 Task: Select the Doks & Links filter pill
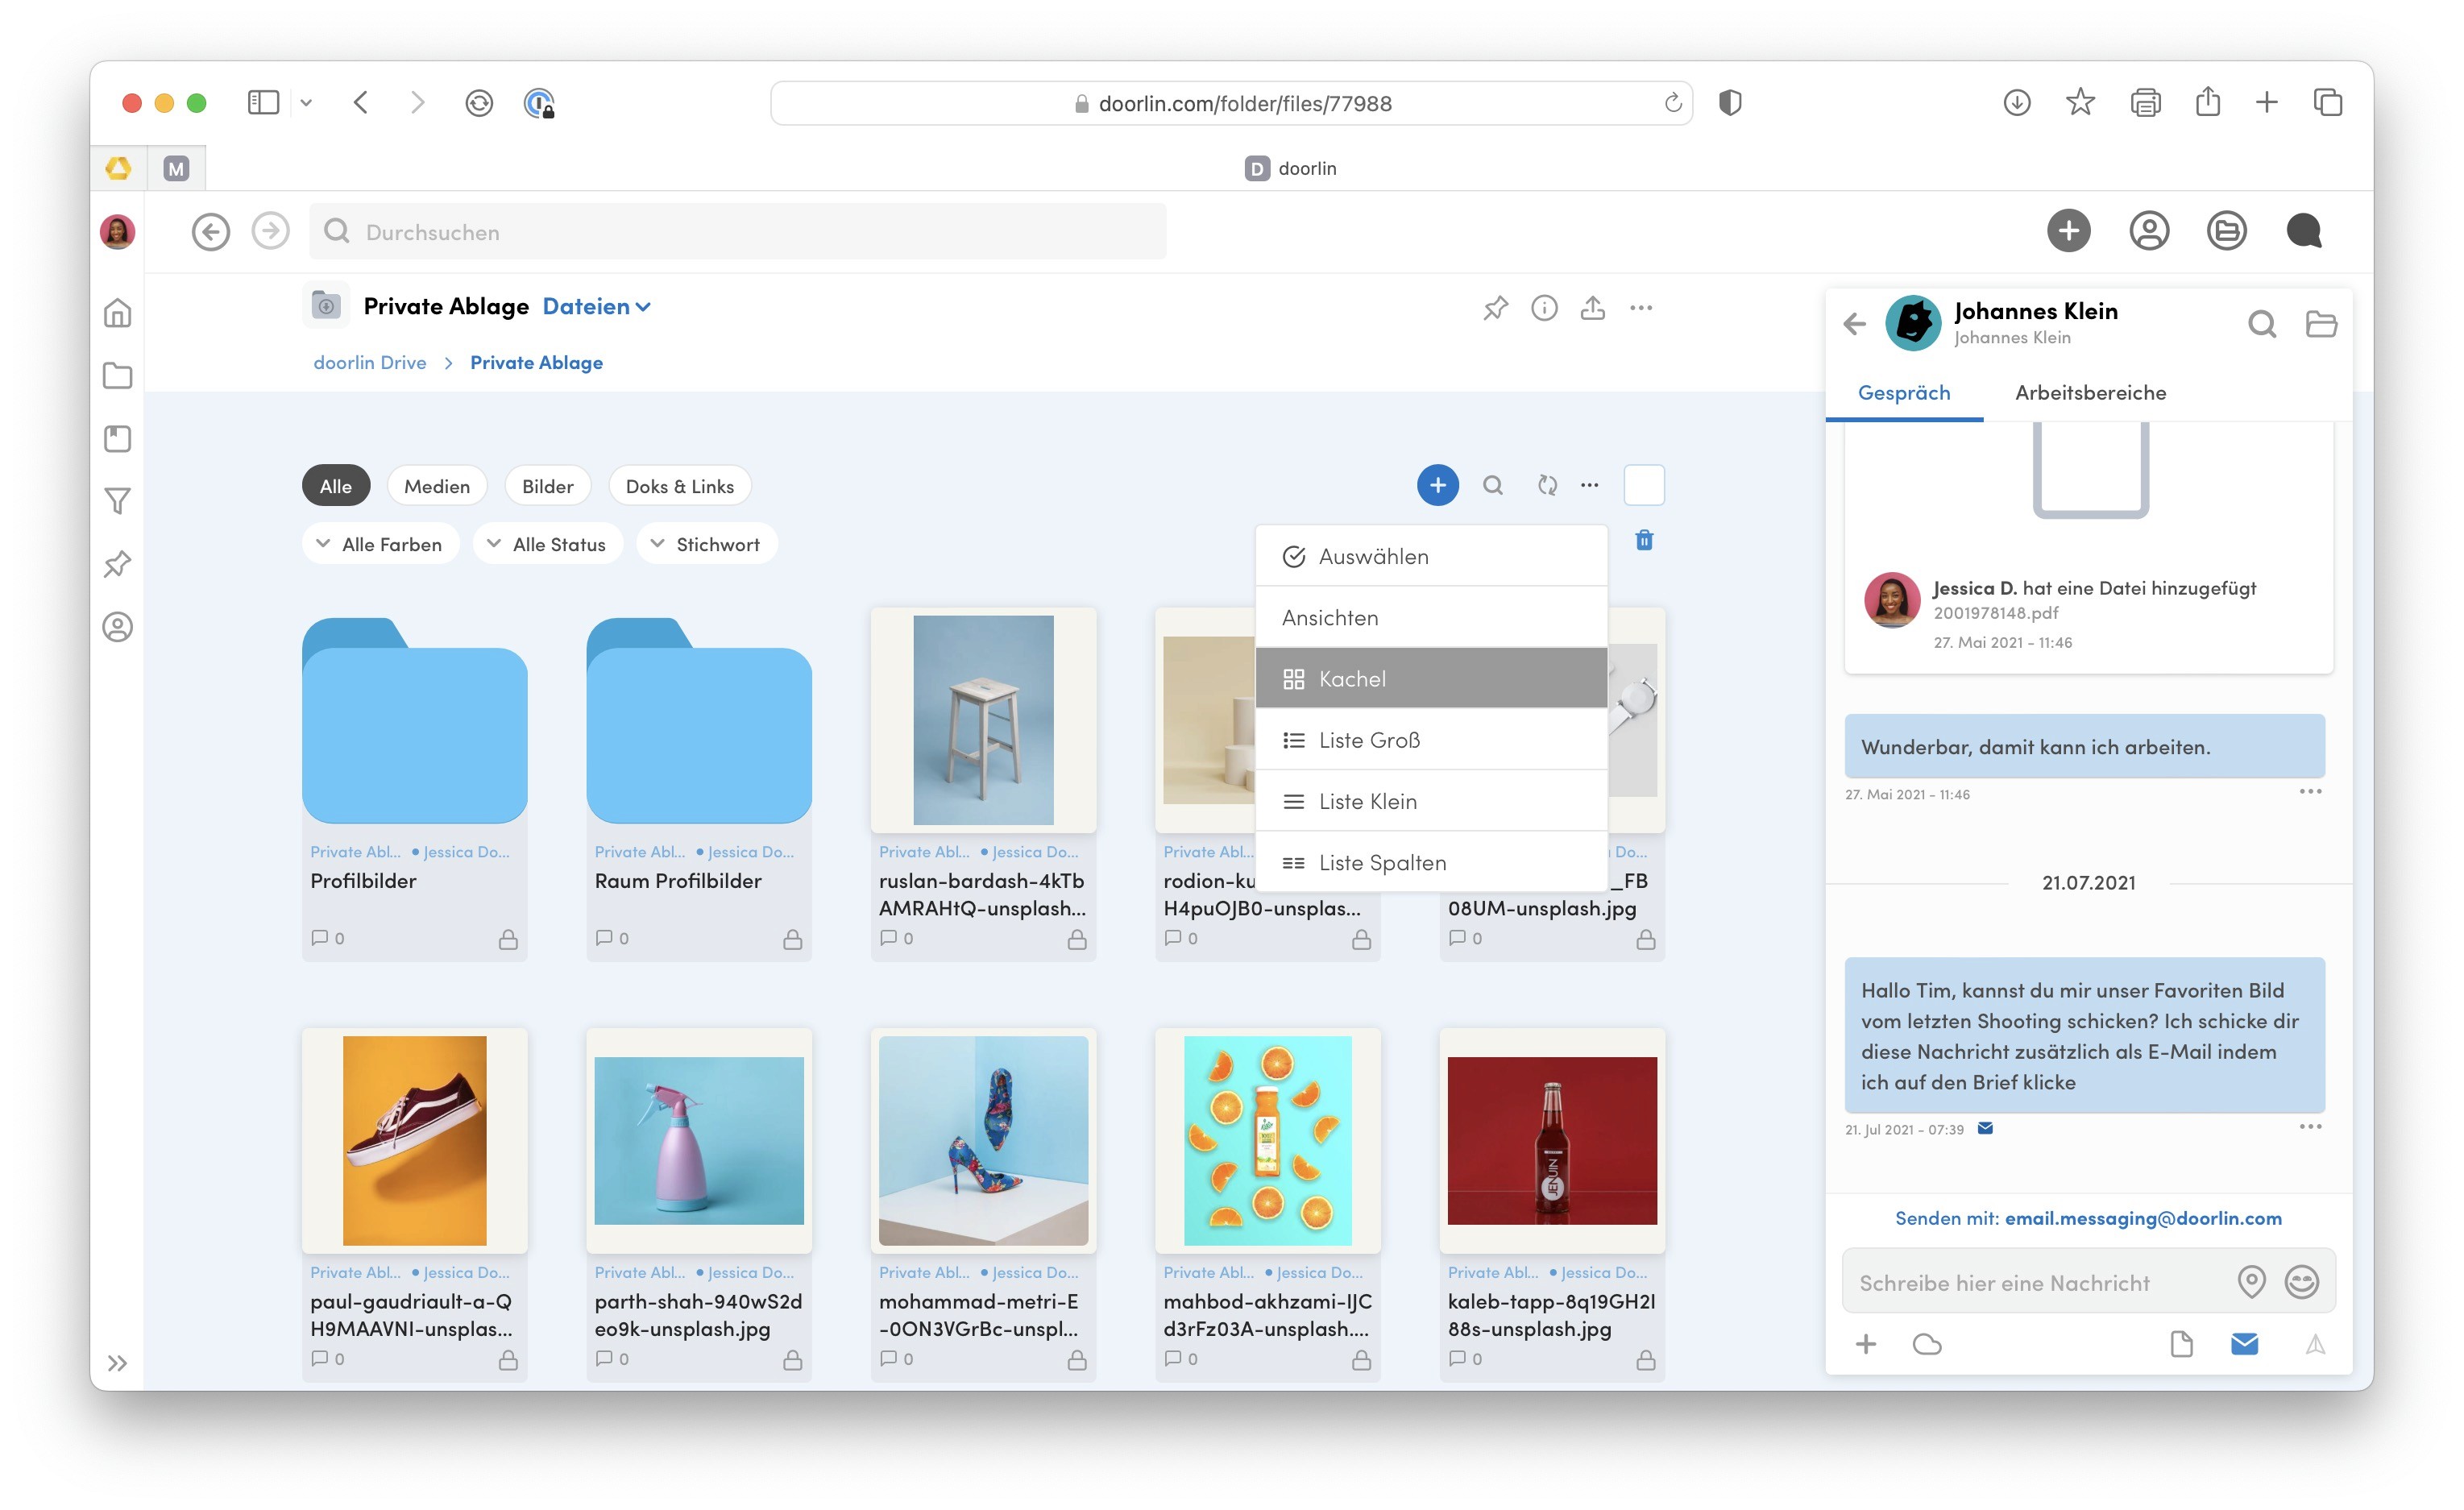pyautogui.click(x=680, y=486)
